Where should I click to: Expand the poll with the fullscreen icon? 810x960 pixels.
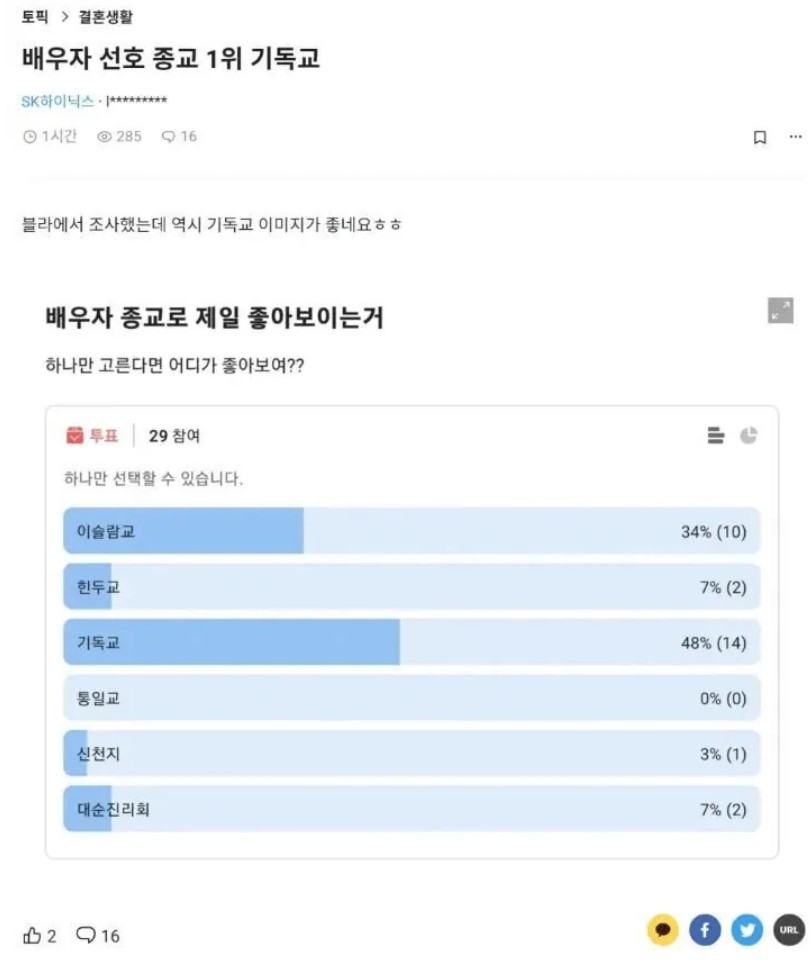pos(780,311)
